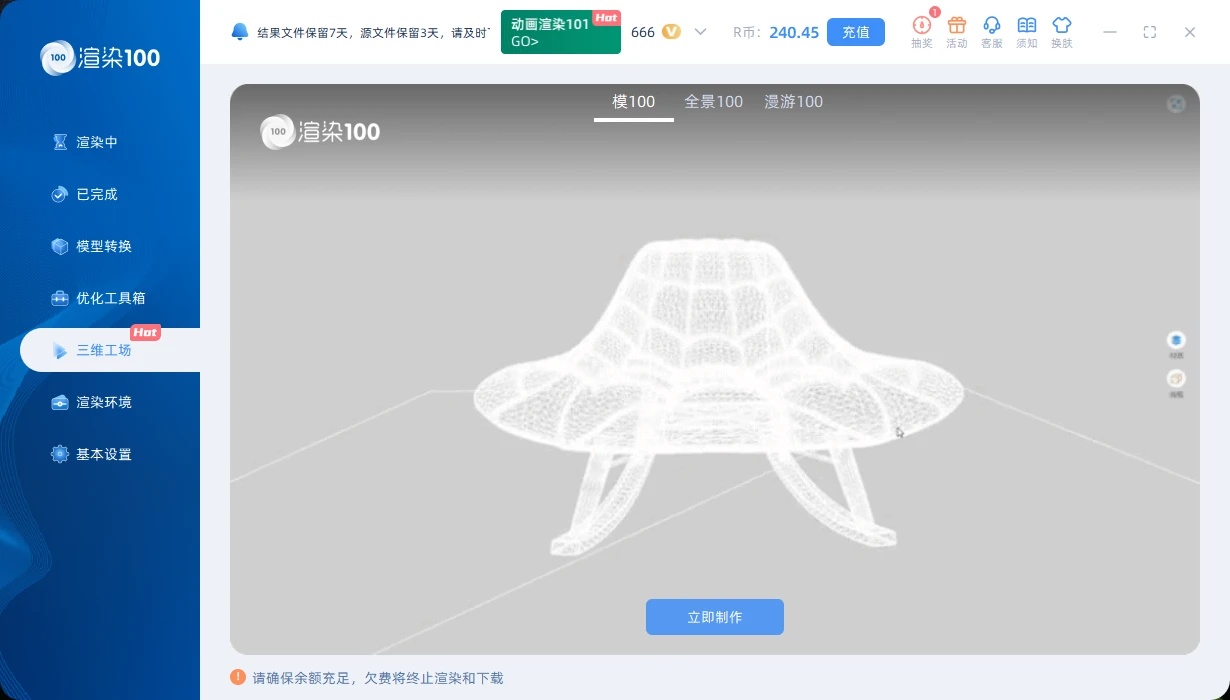This screenshot has height=700, width=1230.
Task: Click the checkmark icon beside 已完成
Action: tap(60, 194)
